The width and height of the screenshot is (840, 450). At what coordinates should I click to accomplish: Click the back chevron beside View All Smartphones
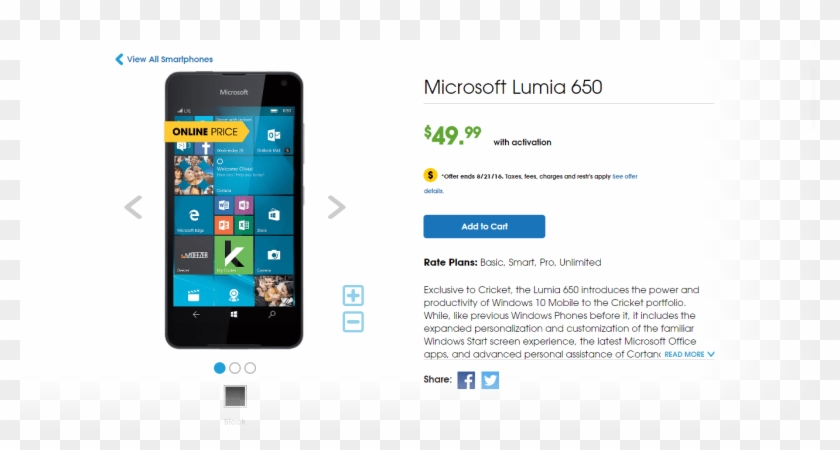(x=119, y=59)
